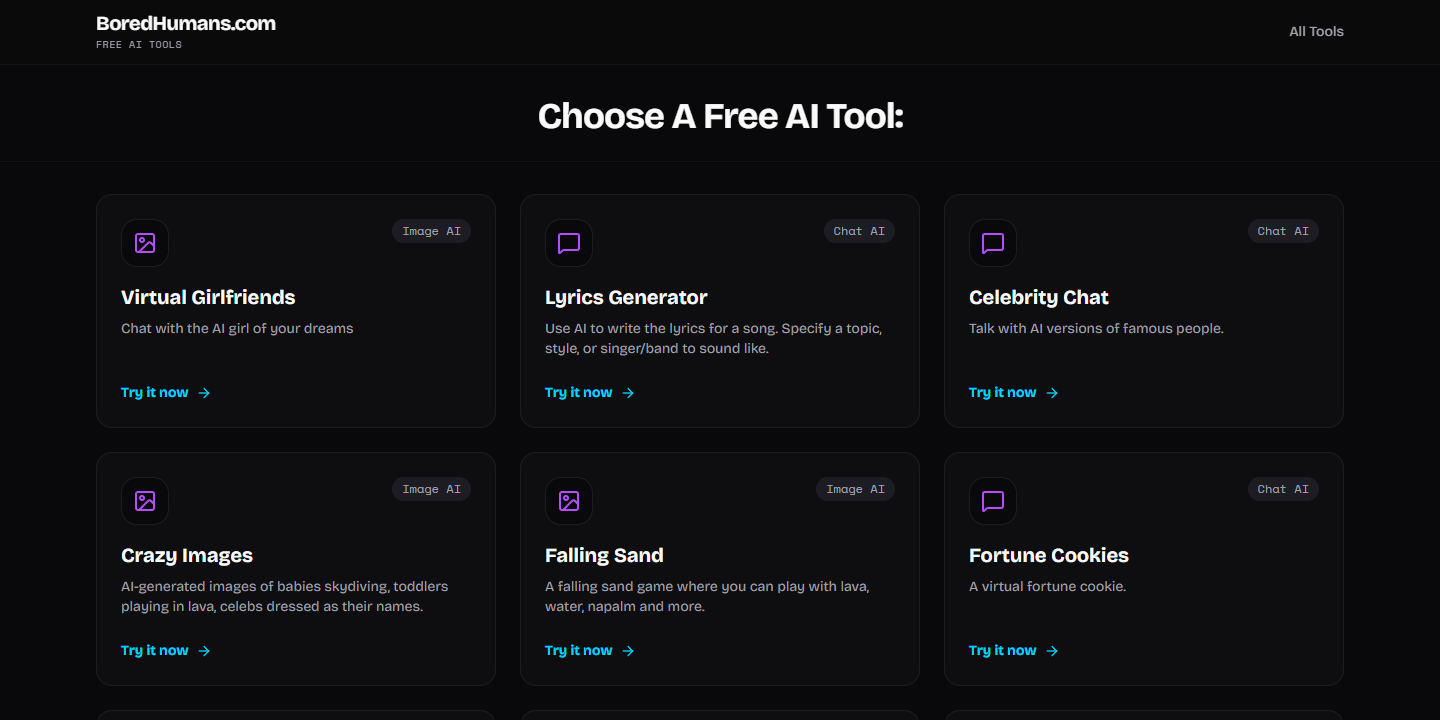Click the Celebrity Chat bubble icon
This screenshot has width=1440, height=720.
pyautogui.click(x=993, y=243)
